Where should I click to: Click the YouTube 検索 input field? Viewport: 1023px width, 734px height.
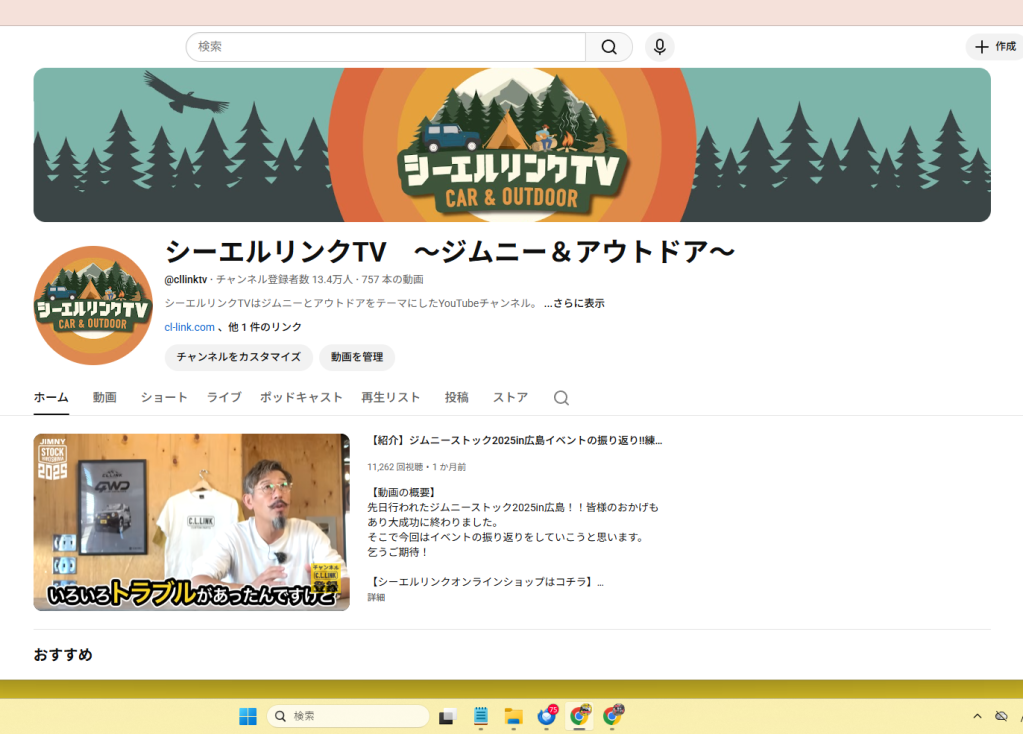pyautogui.click(x=385, y=47)
